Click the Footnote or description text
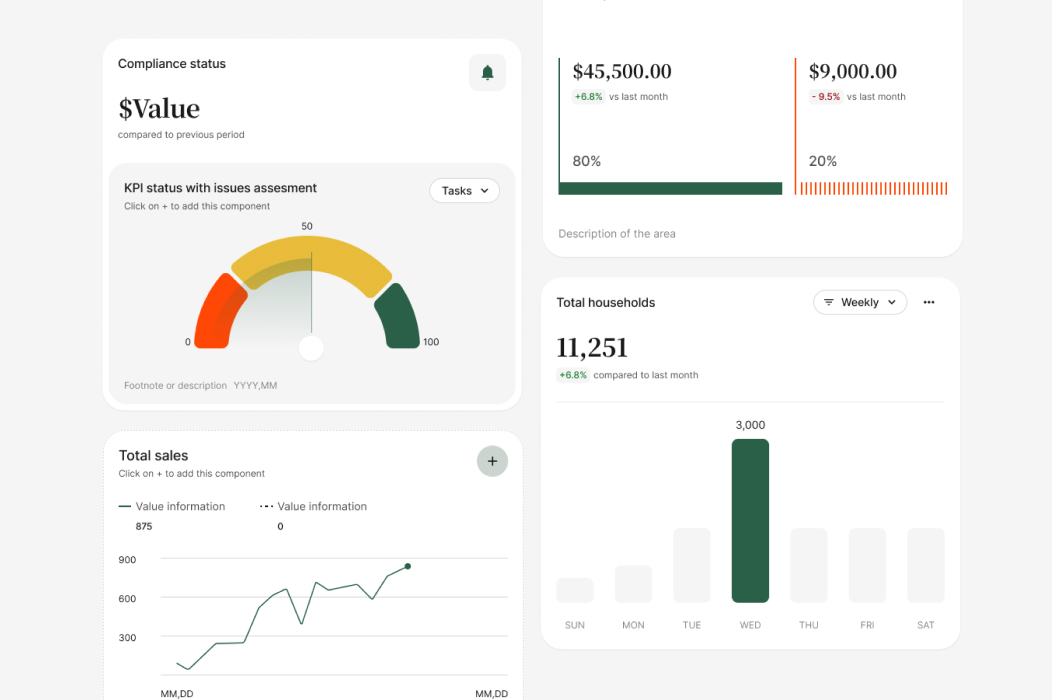Image resolution: width=1052 pixels, height=700 pixels. point(175,385)
